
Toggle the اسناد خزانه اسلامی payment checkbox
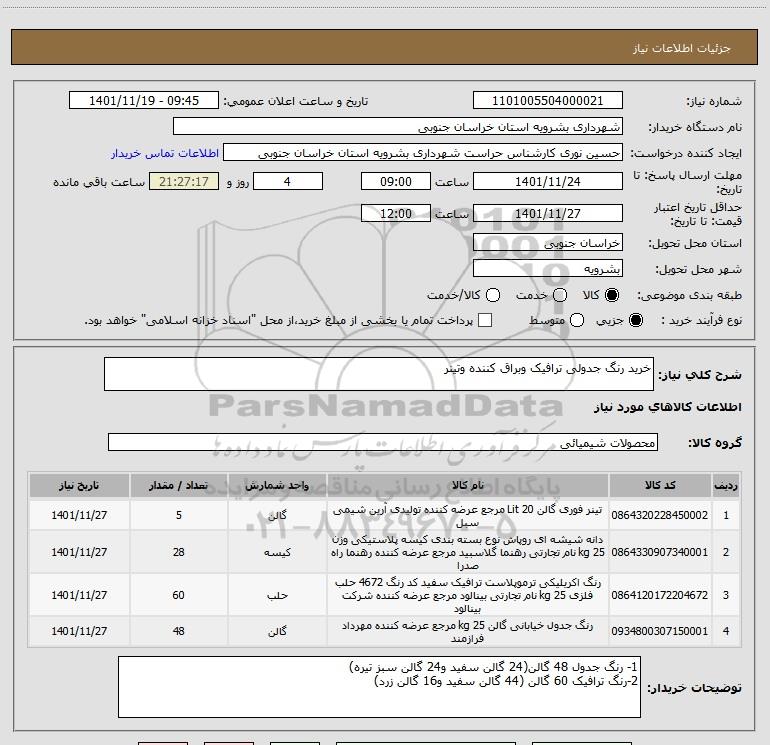pos(485,320)
